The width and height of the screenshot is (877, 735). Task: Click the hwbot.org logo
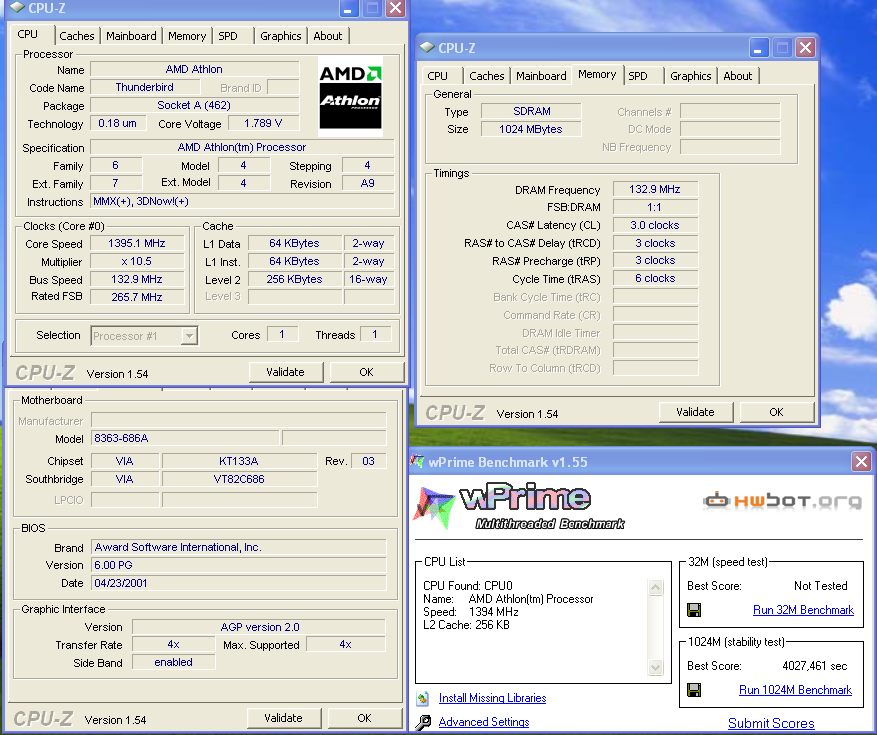coord(782,501)
